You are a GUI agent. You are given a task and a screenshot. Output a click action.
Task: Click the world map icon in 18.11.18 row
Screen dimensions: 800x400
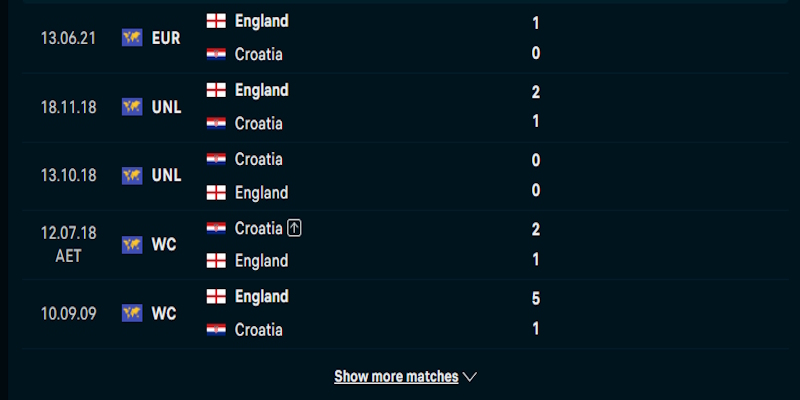[132, 107]
